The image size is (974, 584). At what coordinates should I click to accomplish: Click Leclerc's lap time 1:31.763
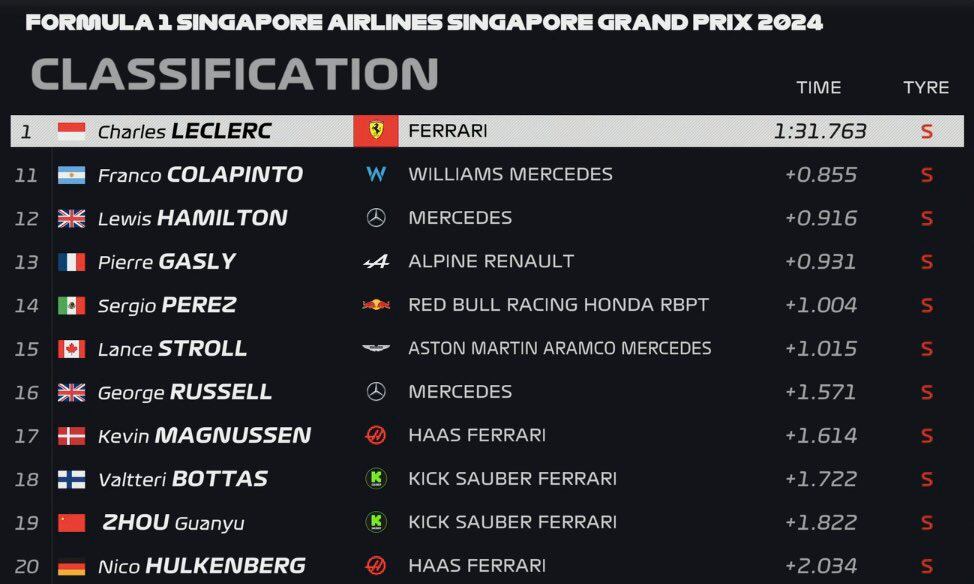[820, 131]
